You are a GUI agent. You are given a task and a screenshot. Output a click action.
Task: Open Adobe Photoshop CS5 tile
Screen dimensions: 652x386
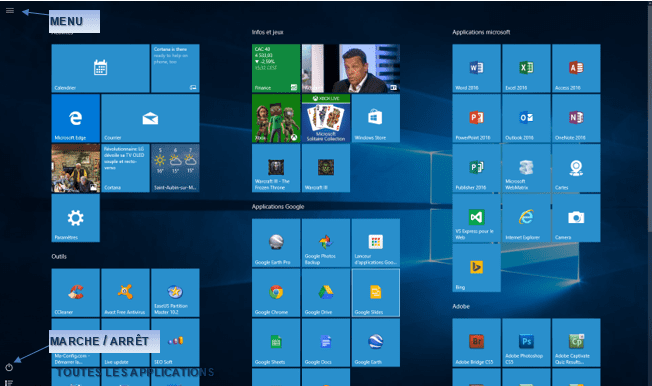526,343
